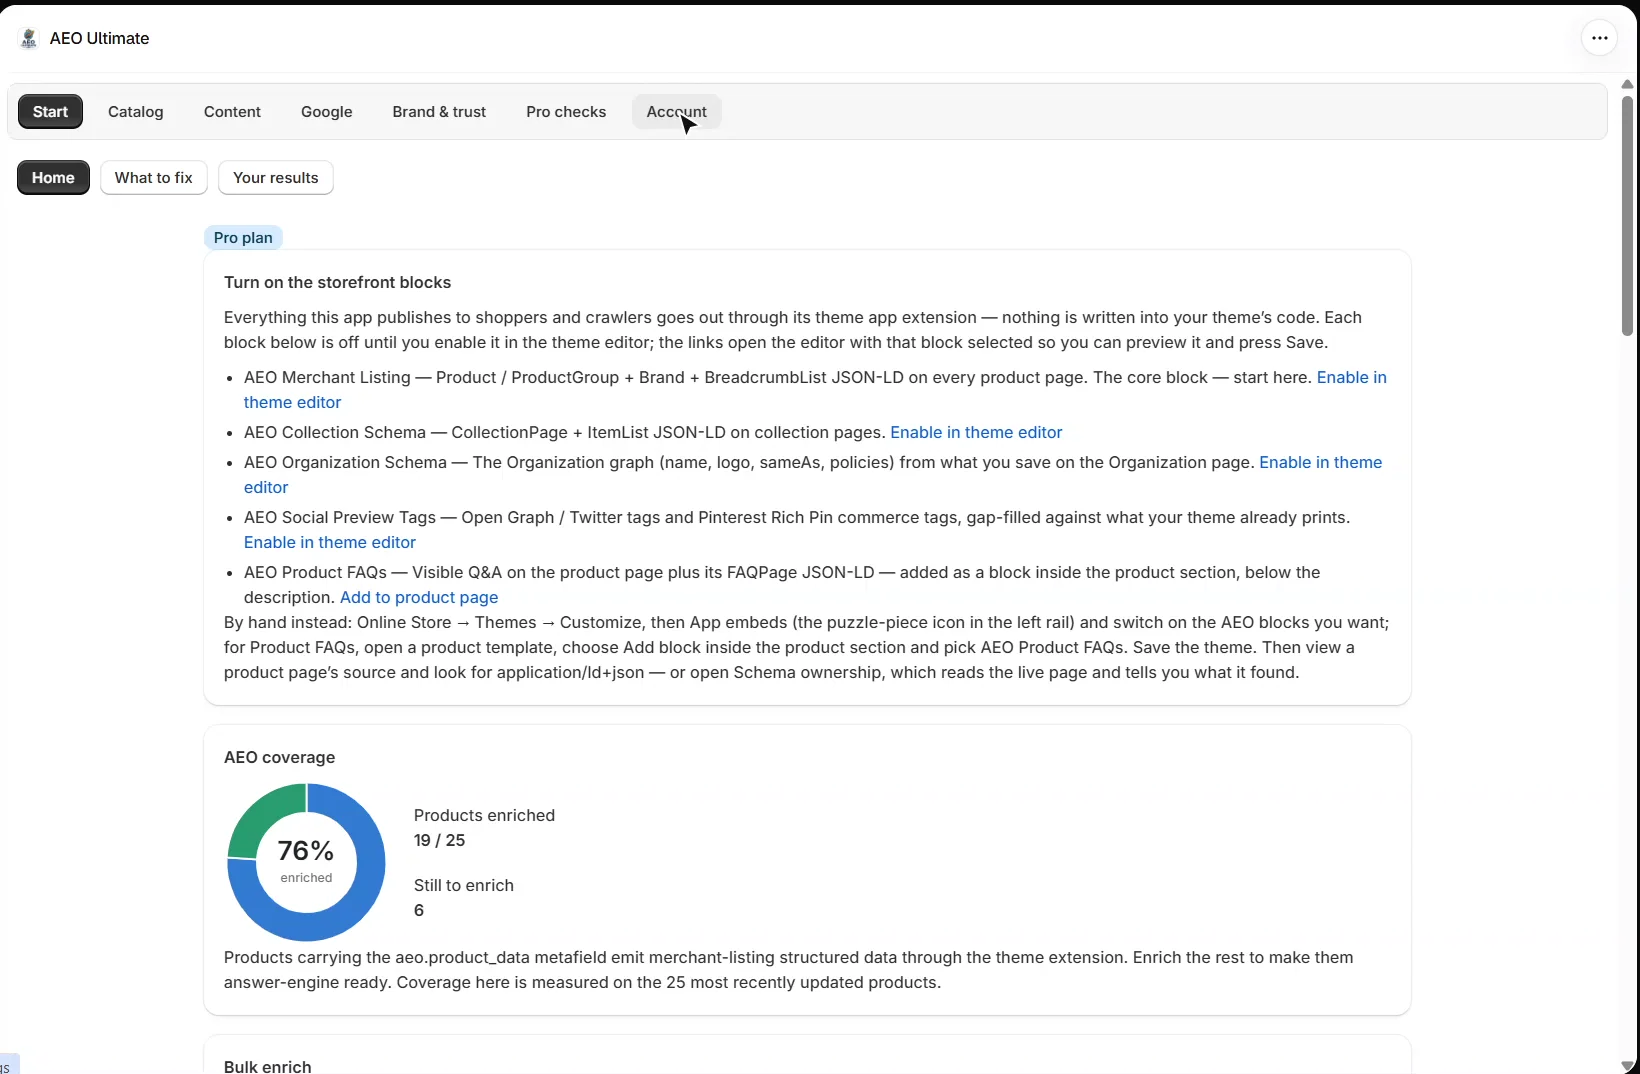
Task: Click the AEO Ultimate app logo icon
Action: coord(29,38)
